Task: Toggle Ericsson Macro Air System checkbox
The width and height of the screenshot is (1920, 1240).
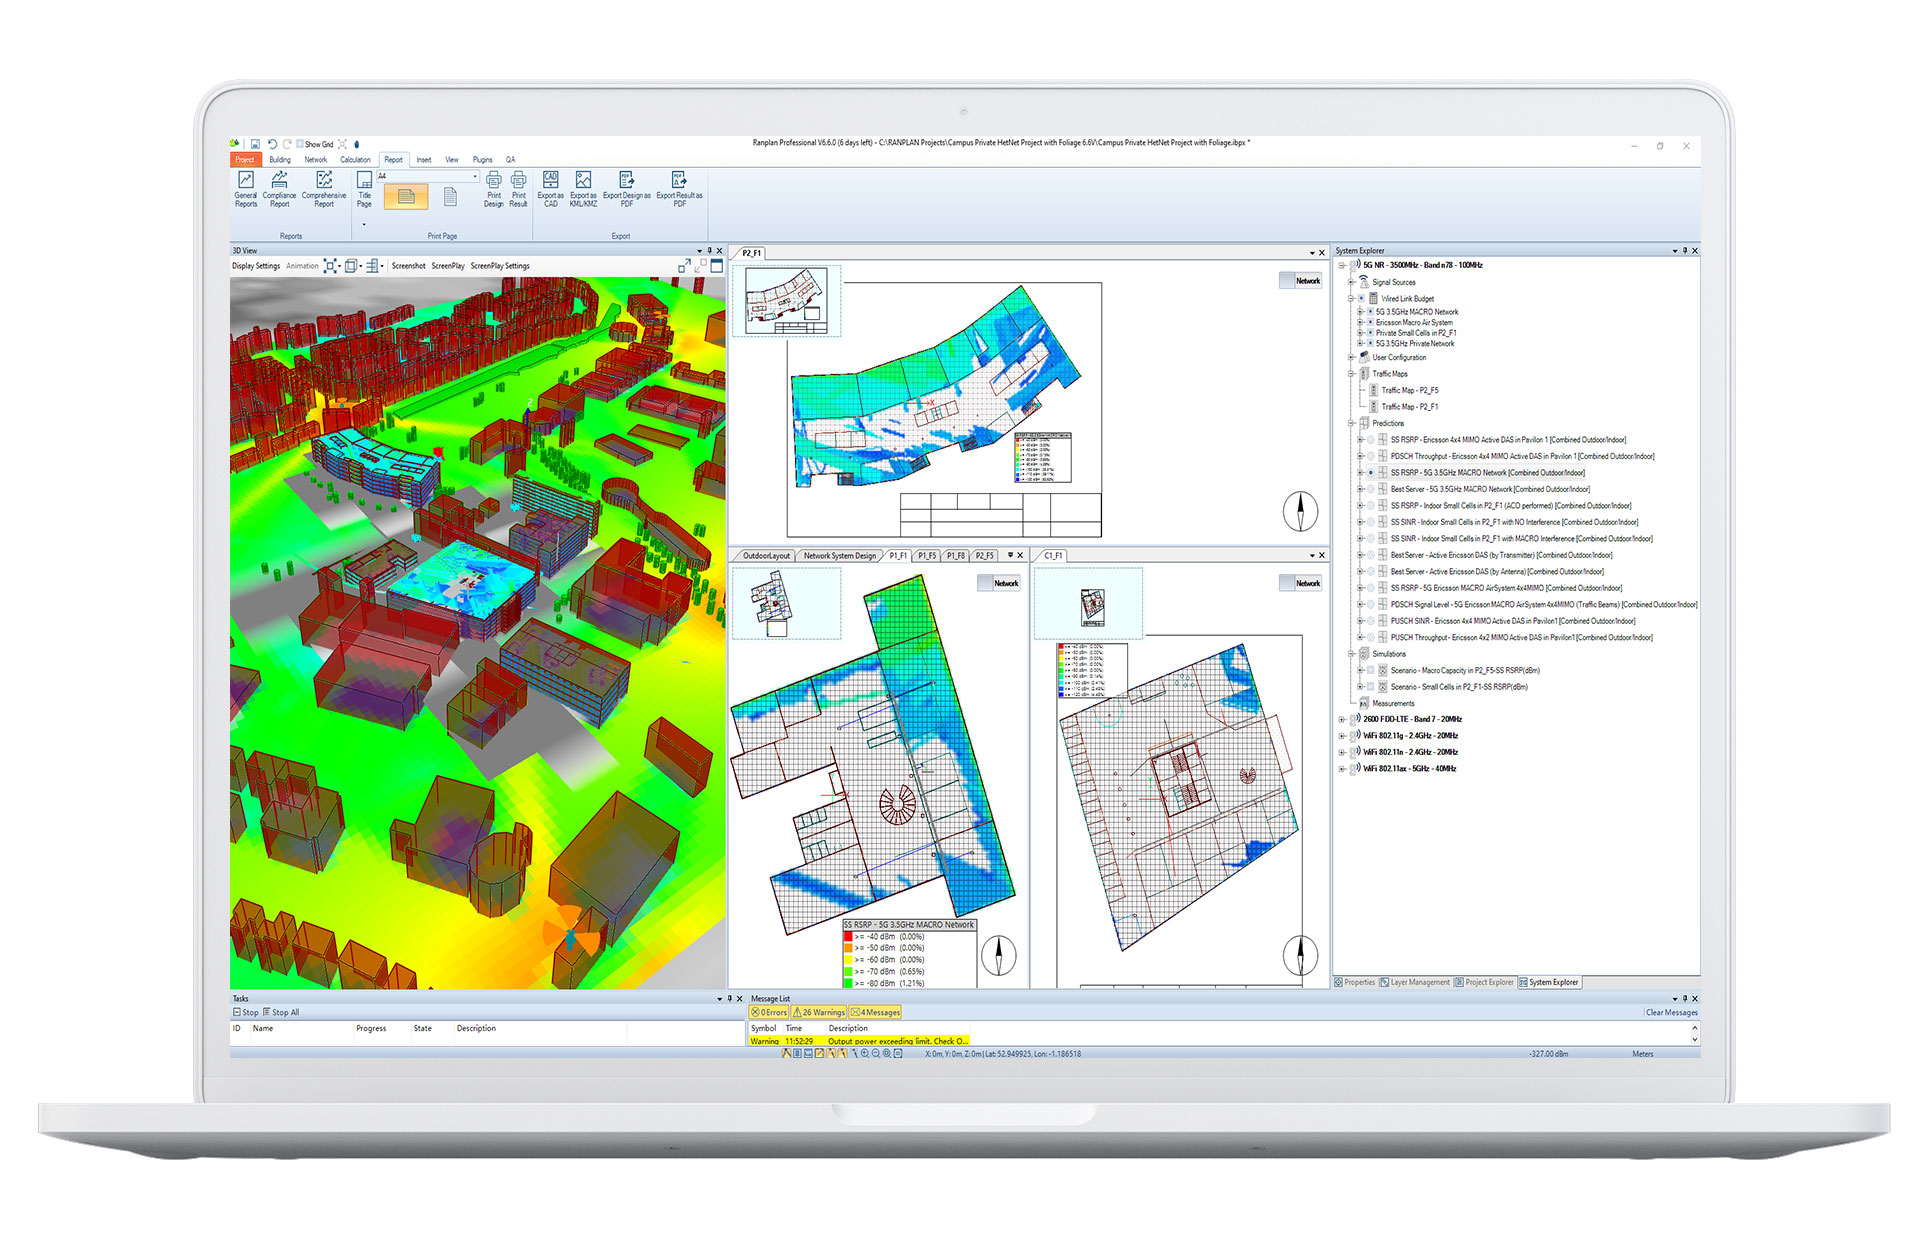Action: coord(1370,322)
